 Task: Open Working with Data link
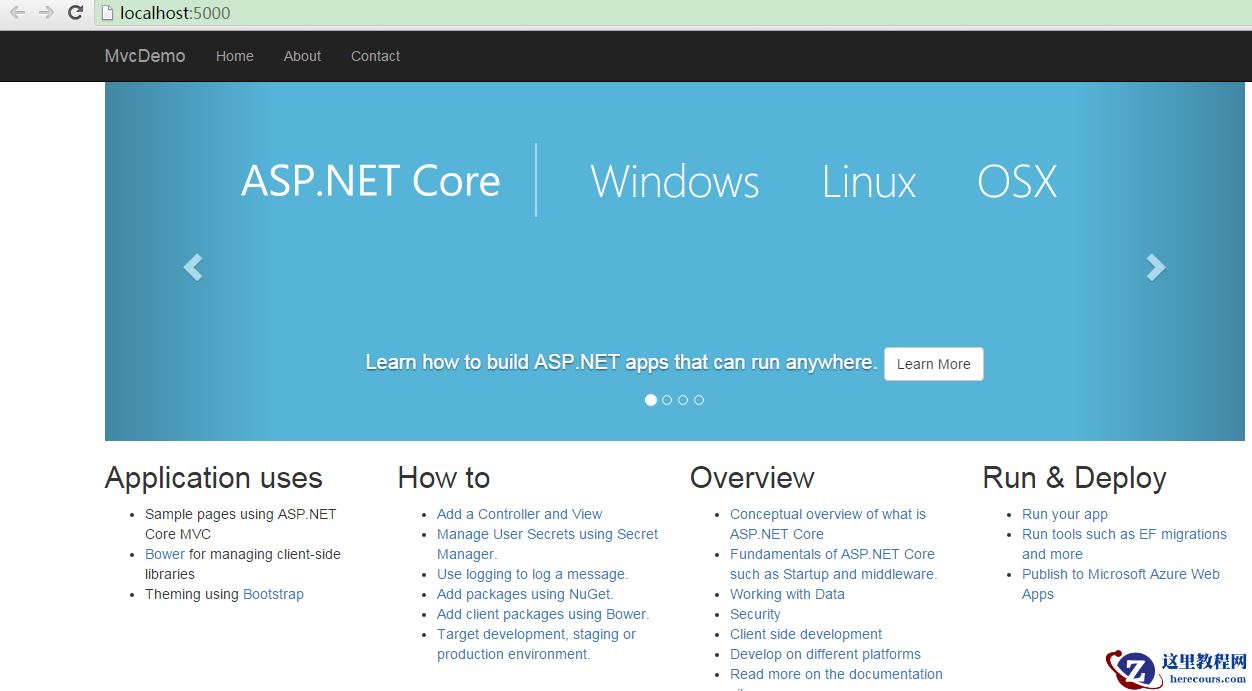(787, 594)
